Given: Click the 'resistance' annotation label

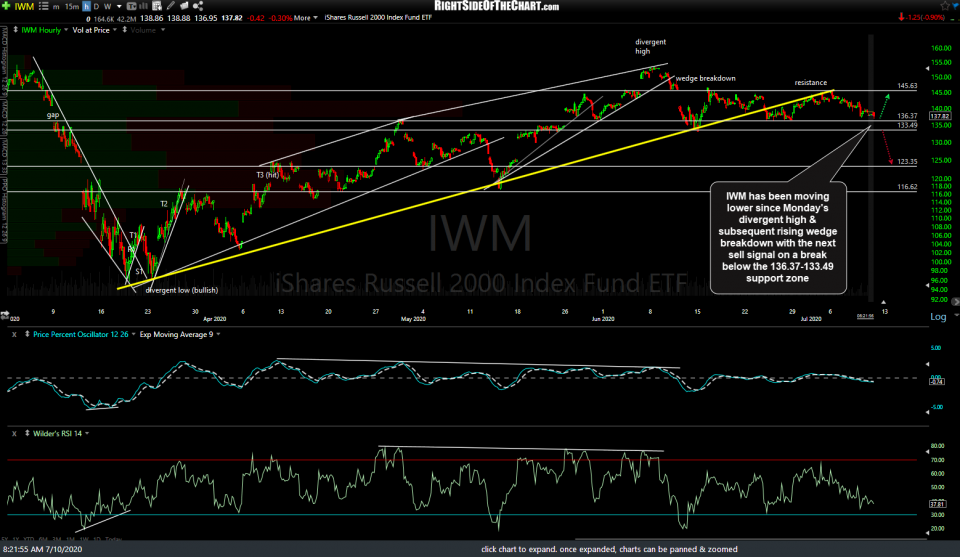Looking at the screenshot, I should 811,83.
